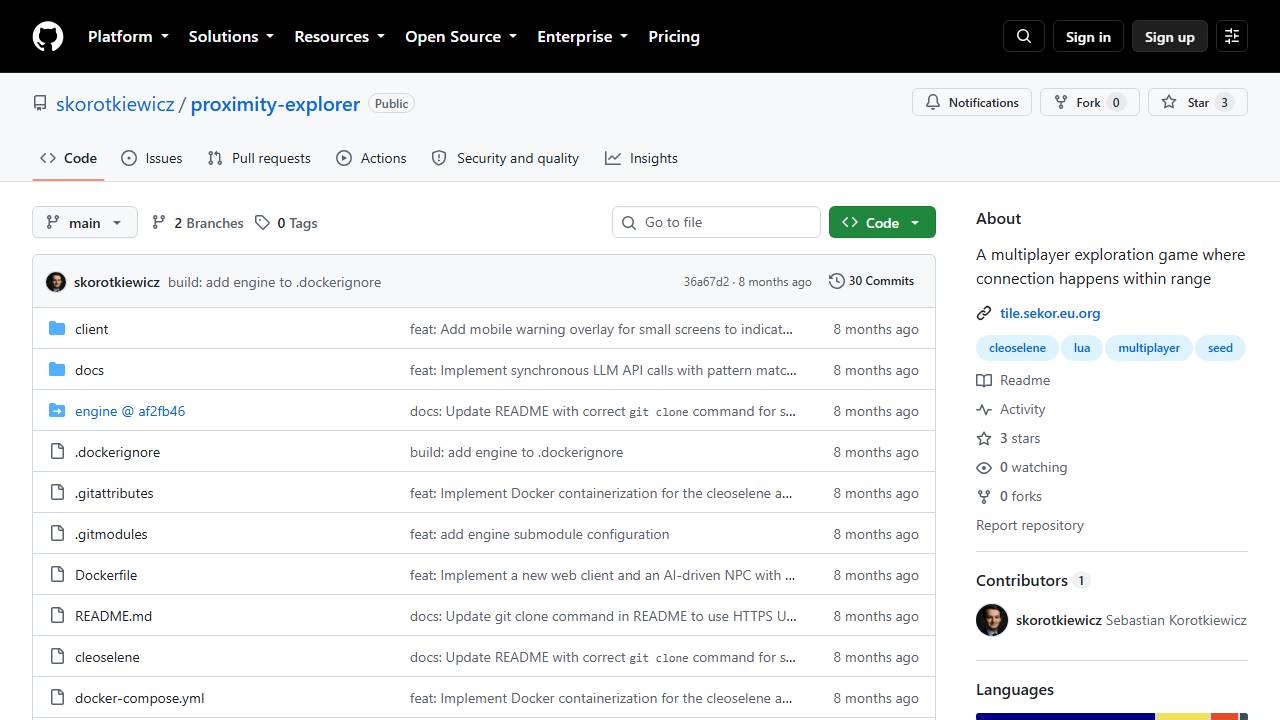This screenshot has height=720, width=1280.
Task: Open the tile.sekor.eu.org link
Action: tap(1050, 313)
